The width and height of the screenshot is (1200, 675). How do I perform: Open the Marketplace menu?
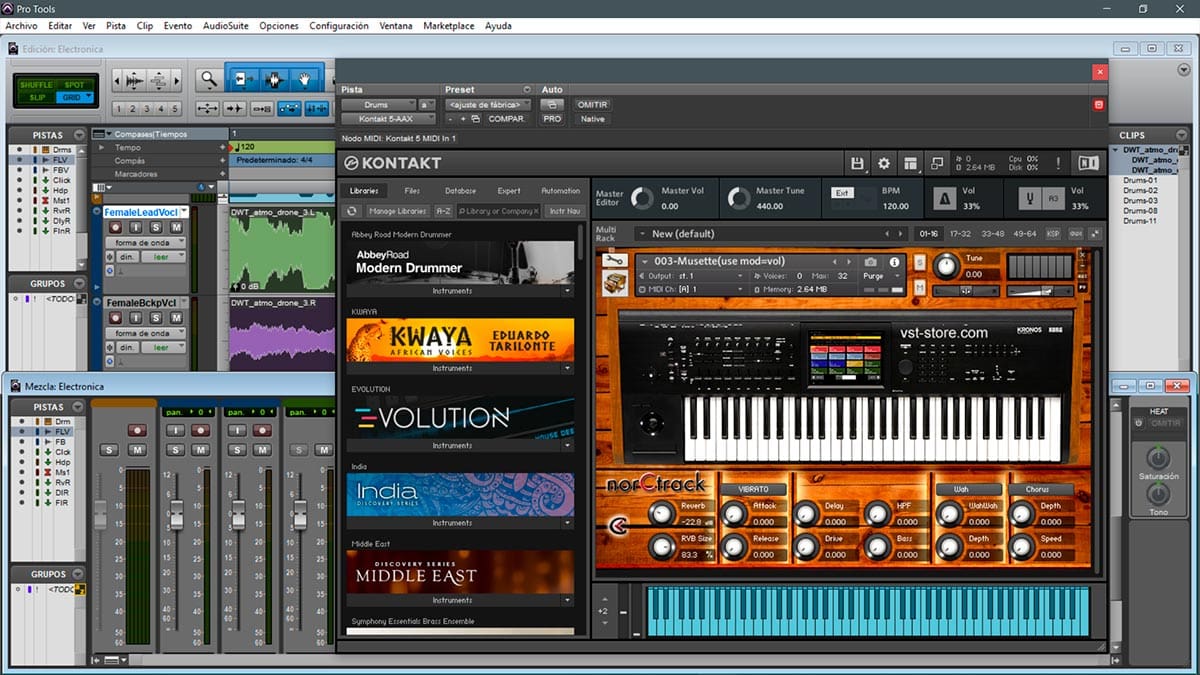(x=448, y=26)
